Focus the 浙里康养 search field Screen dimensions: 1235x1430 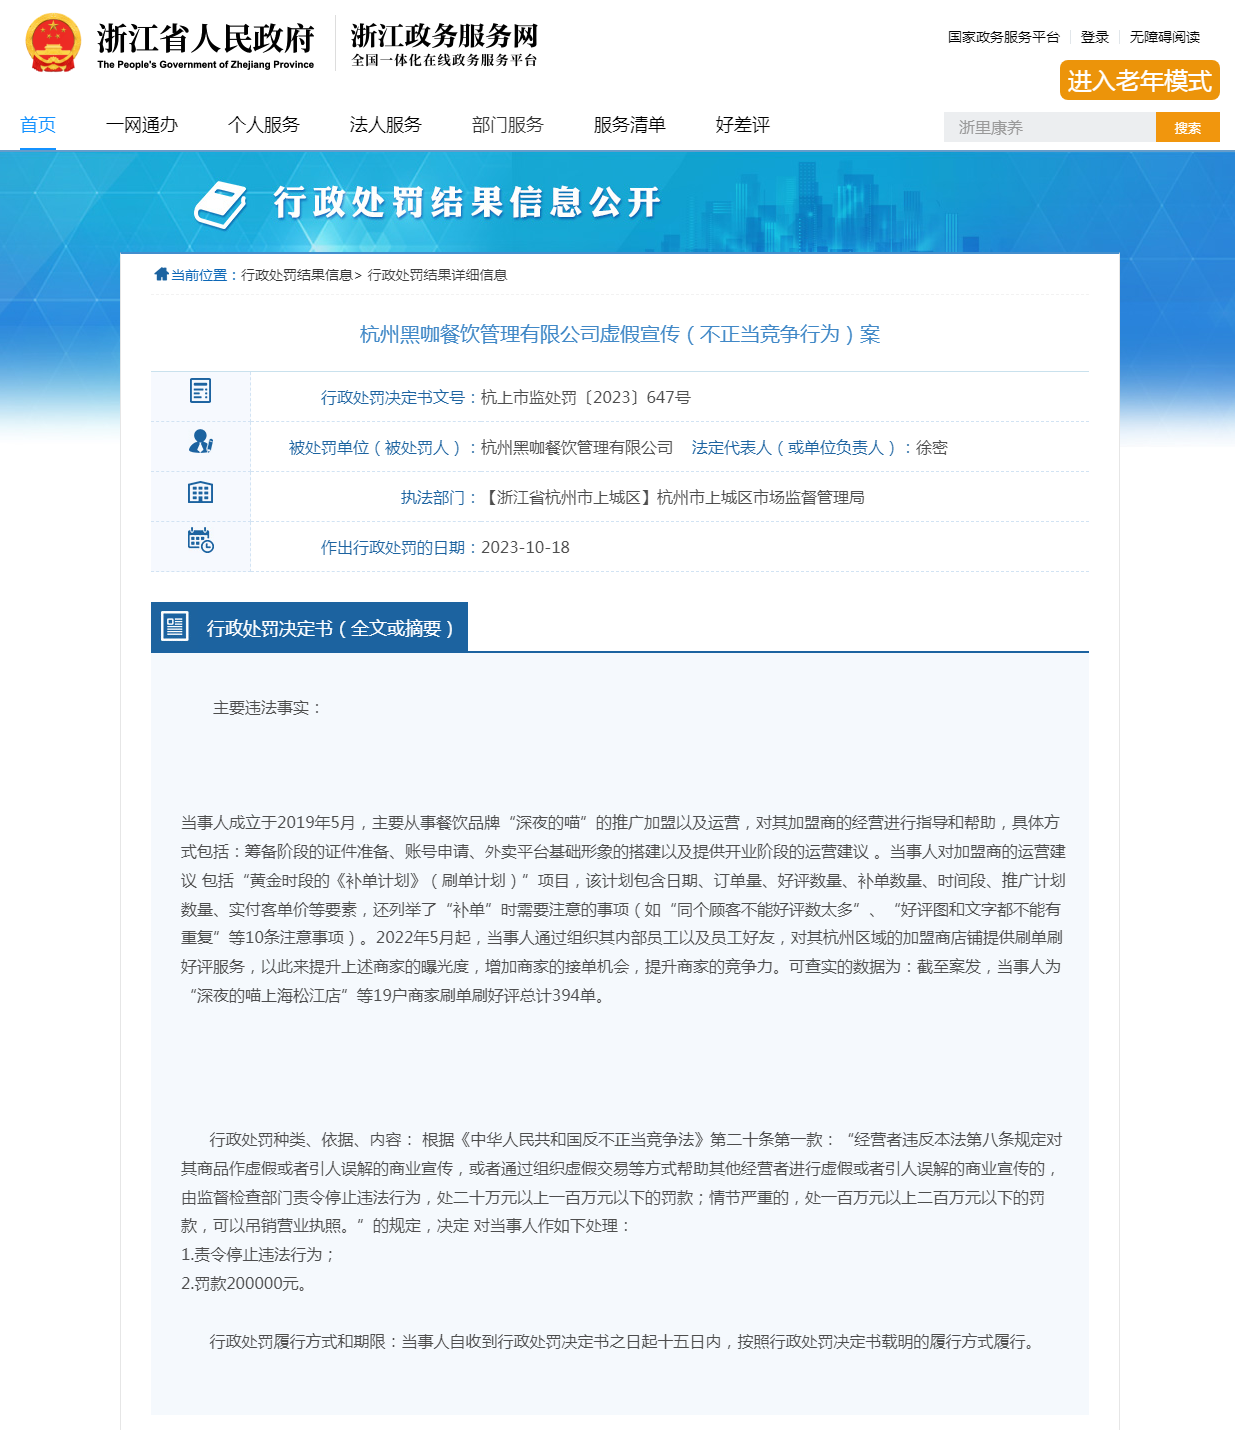click(x=1050, y=127)
